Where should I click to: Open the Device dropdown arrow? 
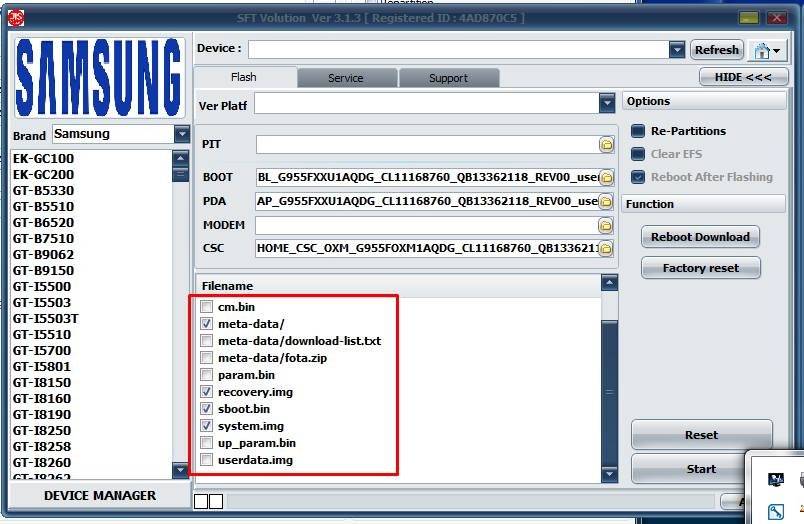677,50
